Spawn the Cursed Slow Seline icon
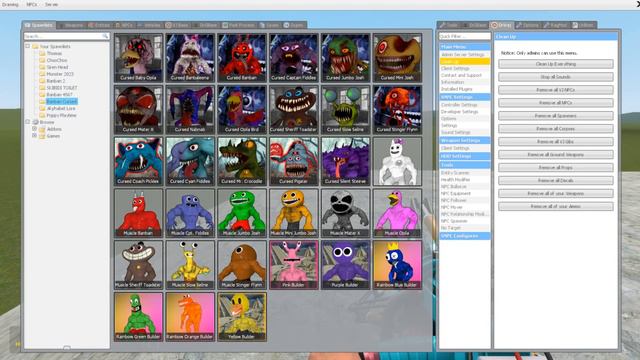 pos(346,109)
